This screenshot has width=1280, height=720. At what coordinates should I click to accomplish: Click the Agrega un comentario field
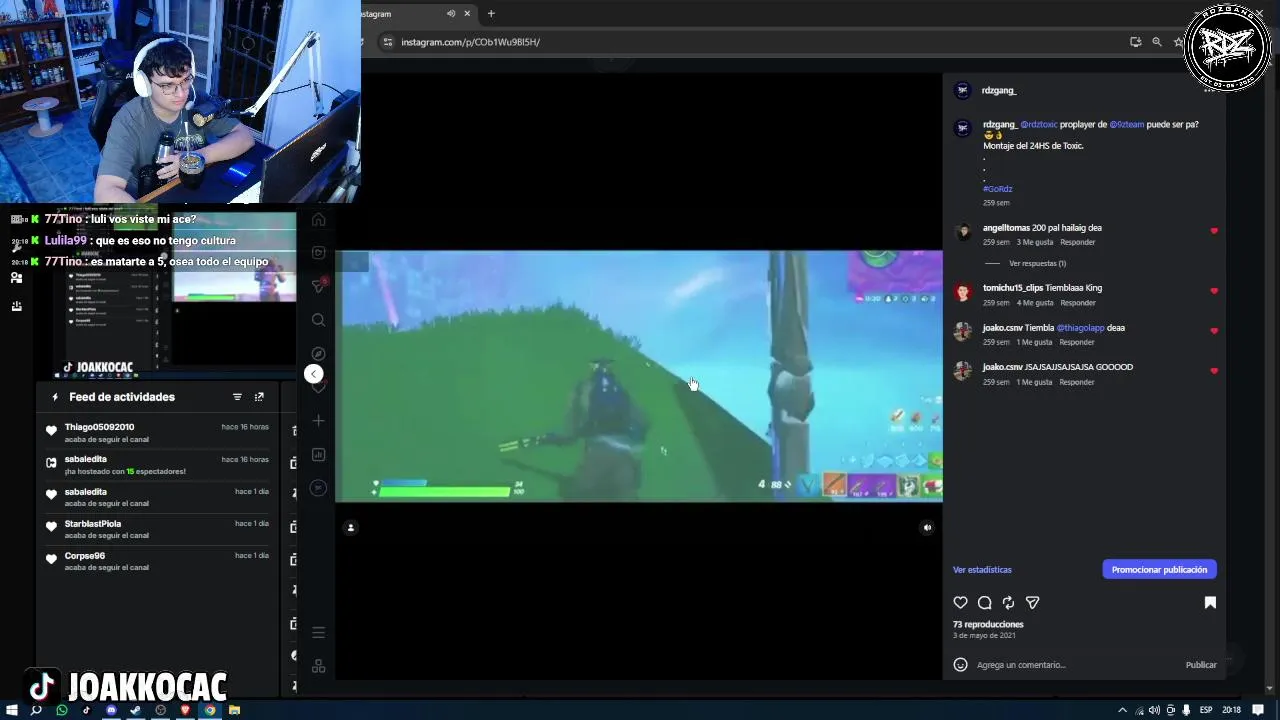point(1076,665)
